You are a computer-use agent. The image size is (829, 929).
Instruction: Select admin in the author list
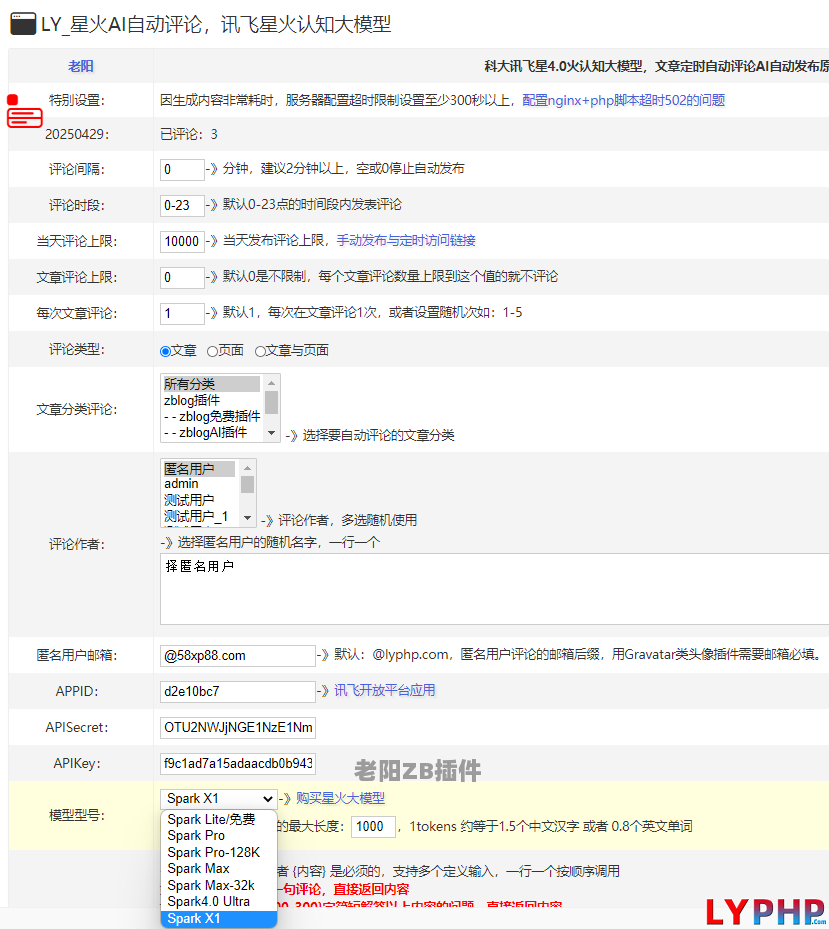(x=199, y=484)
